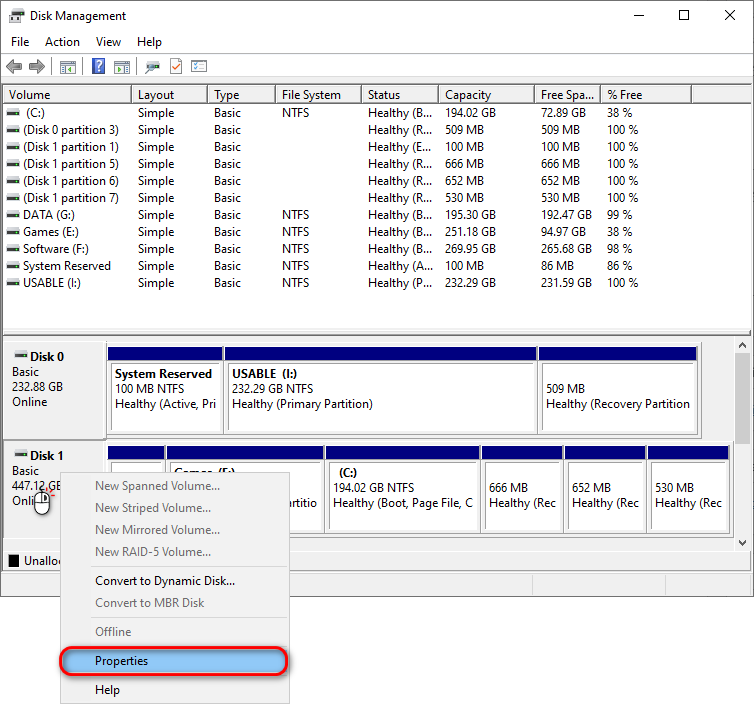The width and height of the screenshot is (754, 704).
Task: Click the graphical pane's scroll down arrow
Action: 742,542
